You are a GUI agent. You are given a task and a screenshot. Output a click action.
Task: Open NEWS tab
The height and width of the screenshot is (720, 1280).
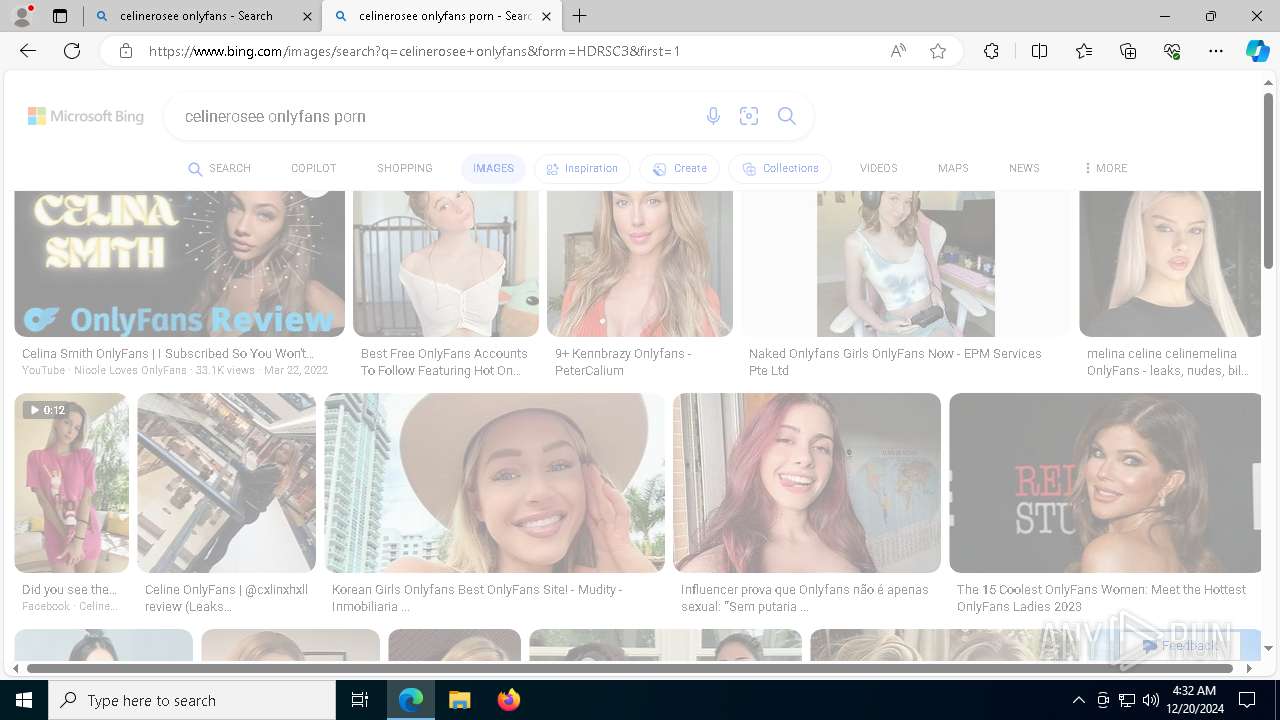pos(1024,168)
